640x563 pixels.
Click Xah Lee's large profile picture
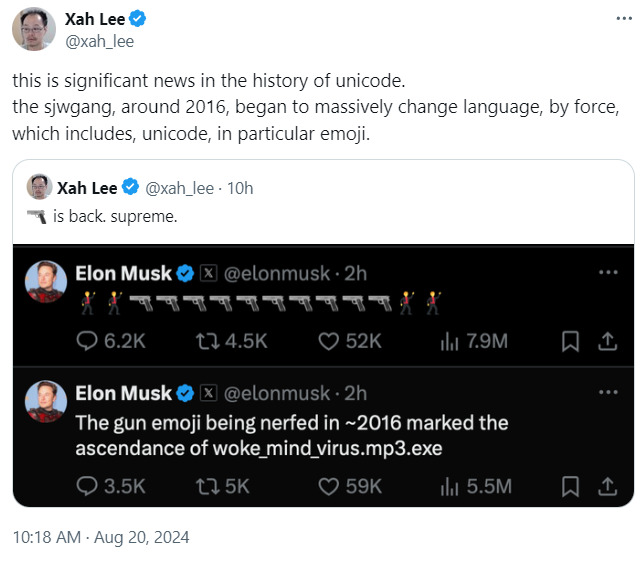34,29
